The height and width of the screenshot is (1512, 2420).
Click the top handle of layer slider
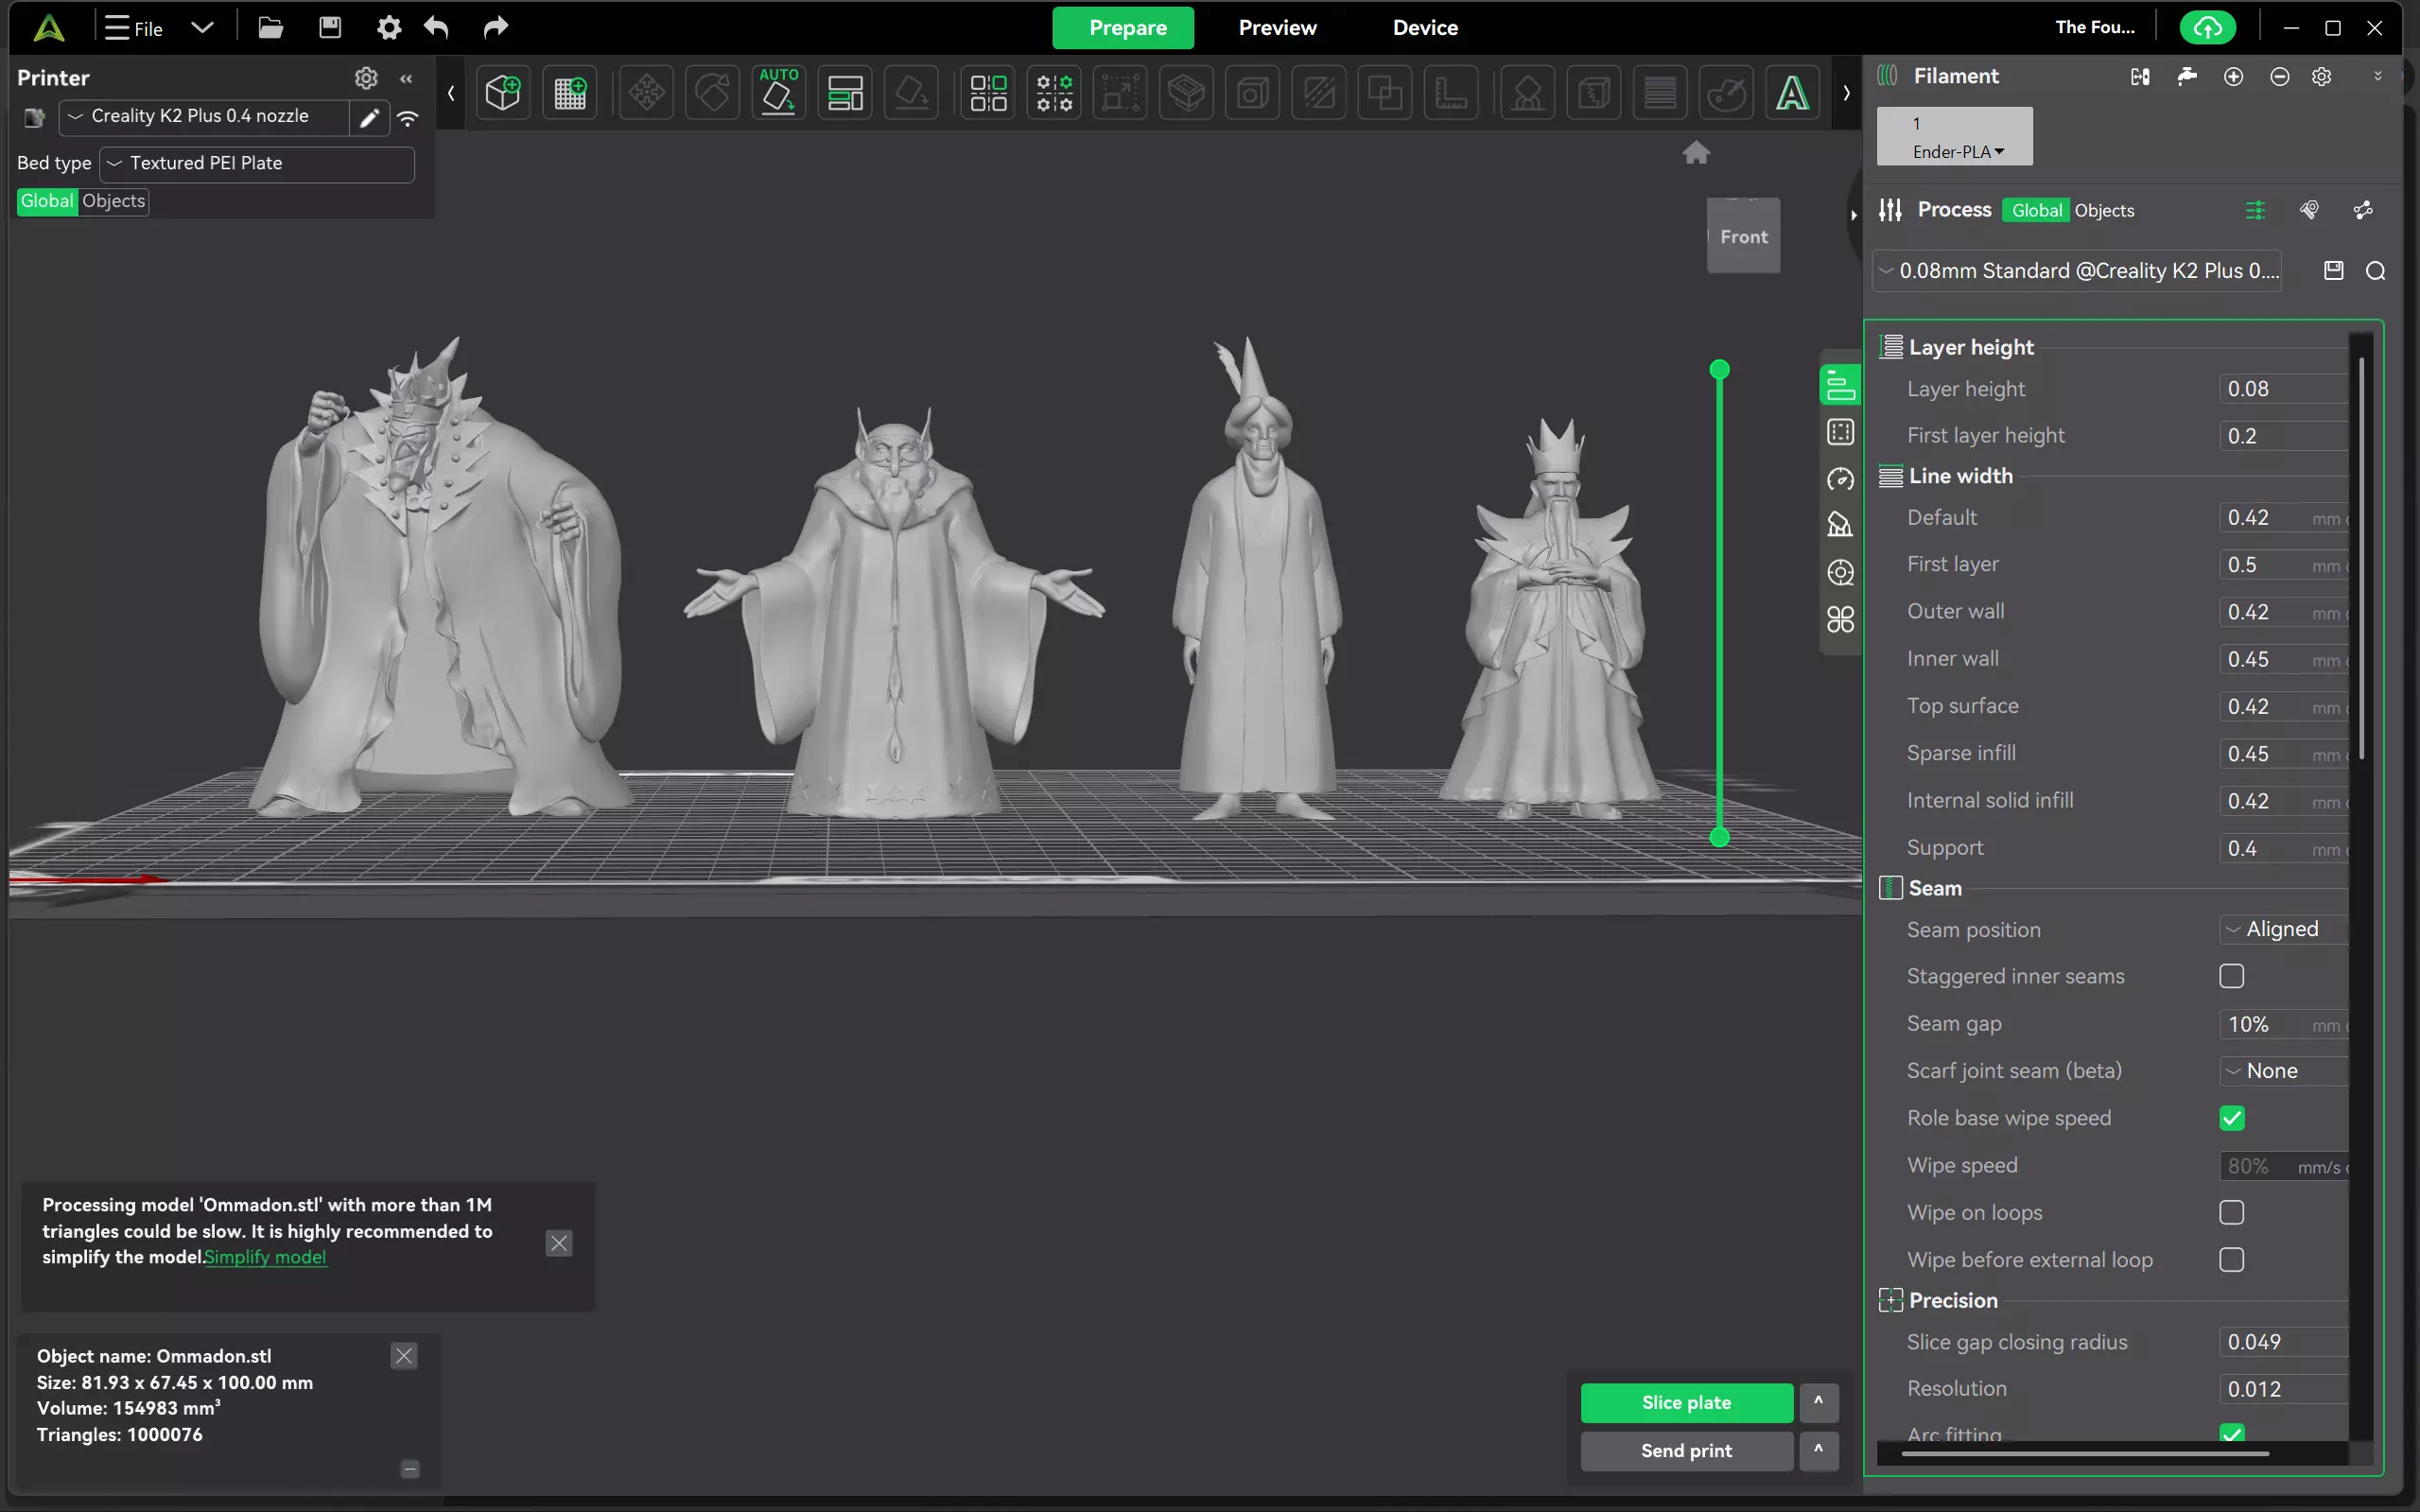click(1719, 369)
